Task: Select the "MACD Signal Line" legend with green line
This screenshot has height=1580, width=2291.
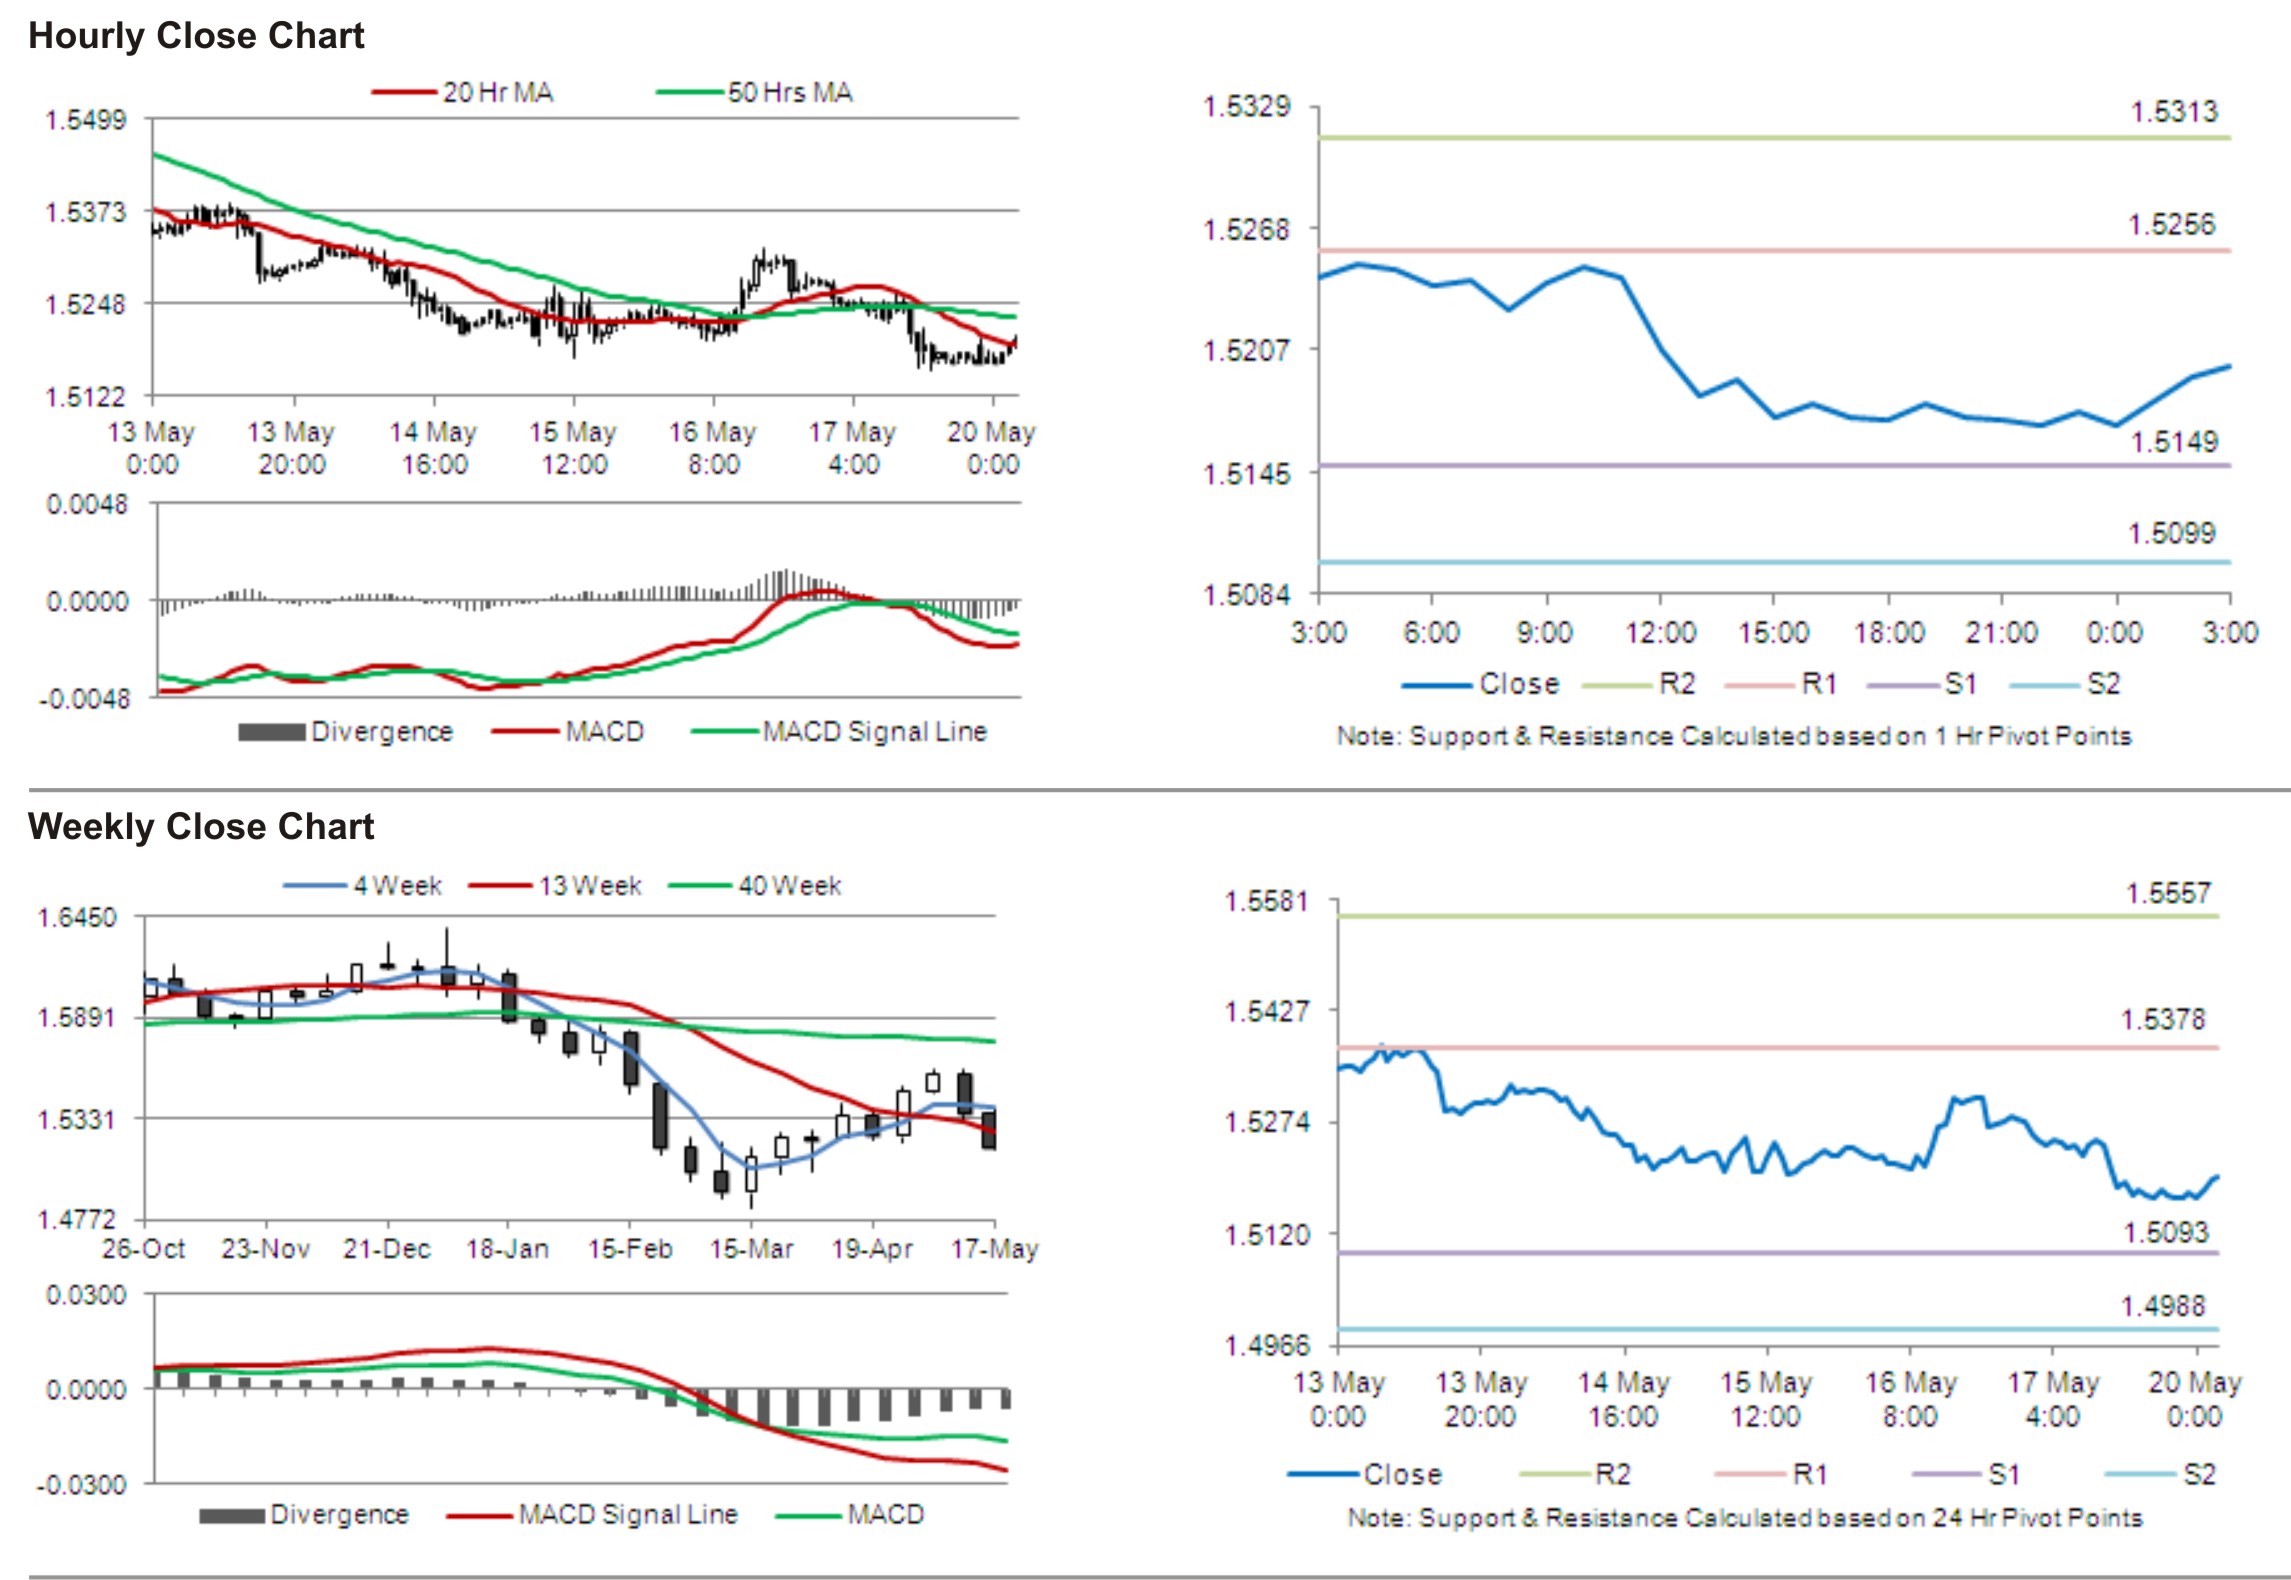Action: [874, 732]
